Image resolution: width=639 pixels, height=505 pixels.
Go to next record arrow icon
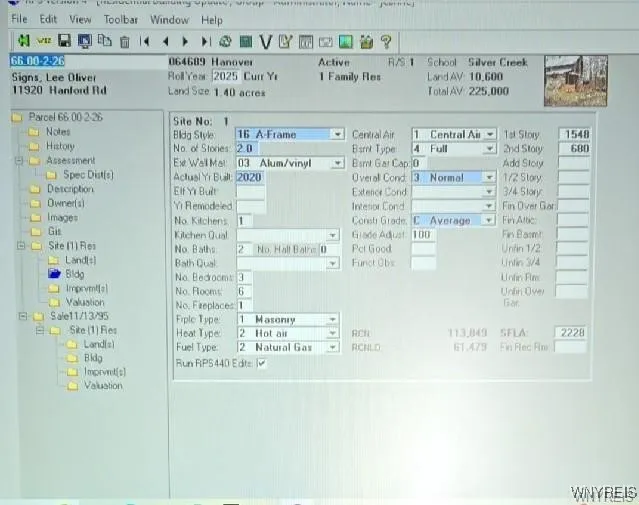tap(185, 41)
